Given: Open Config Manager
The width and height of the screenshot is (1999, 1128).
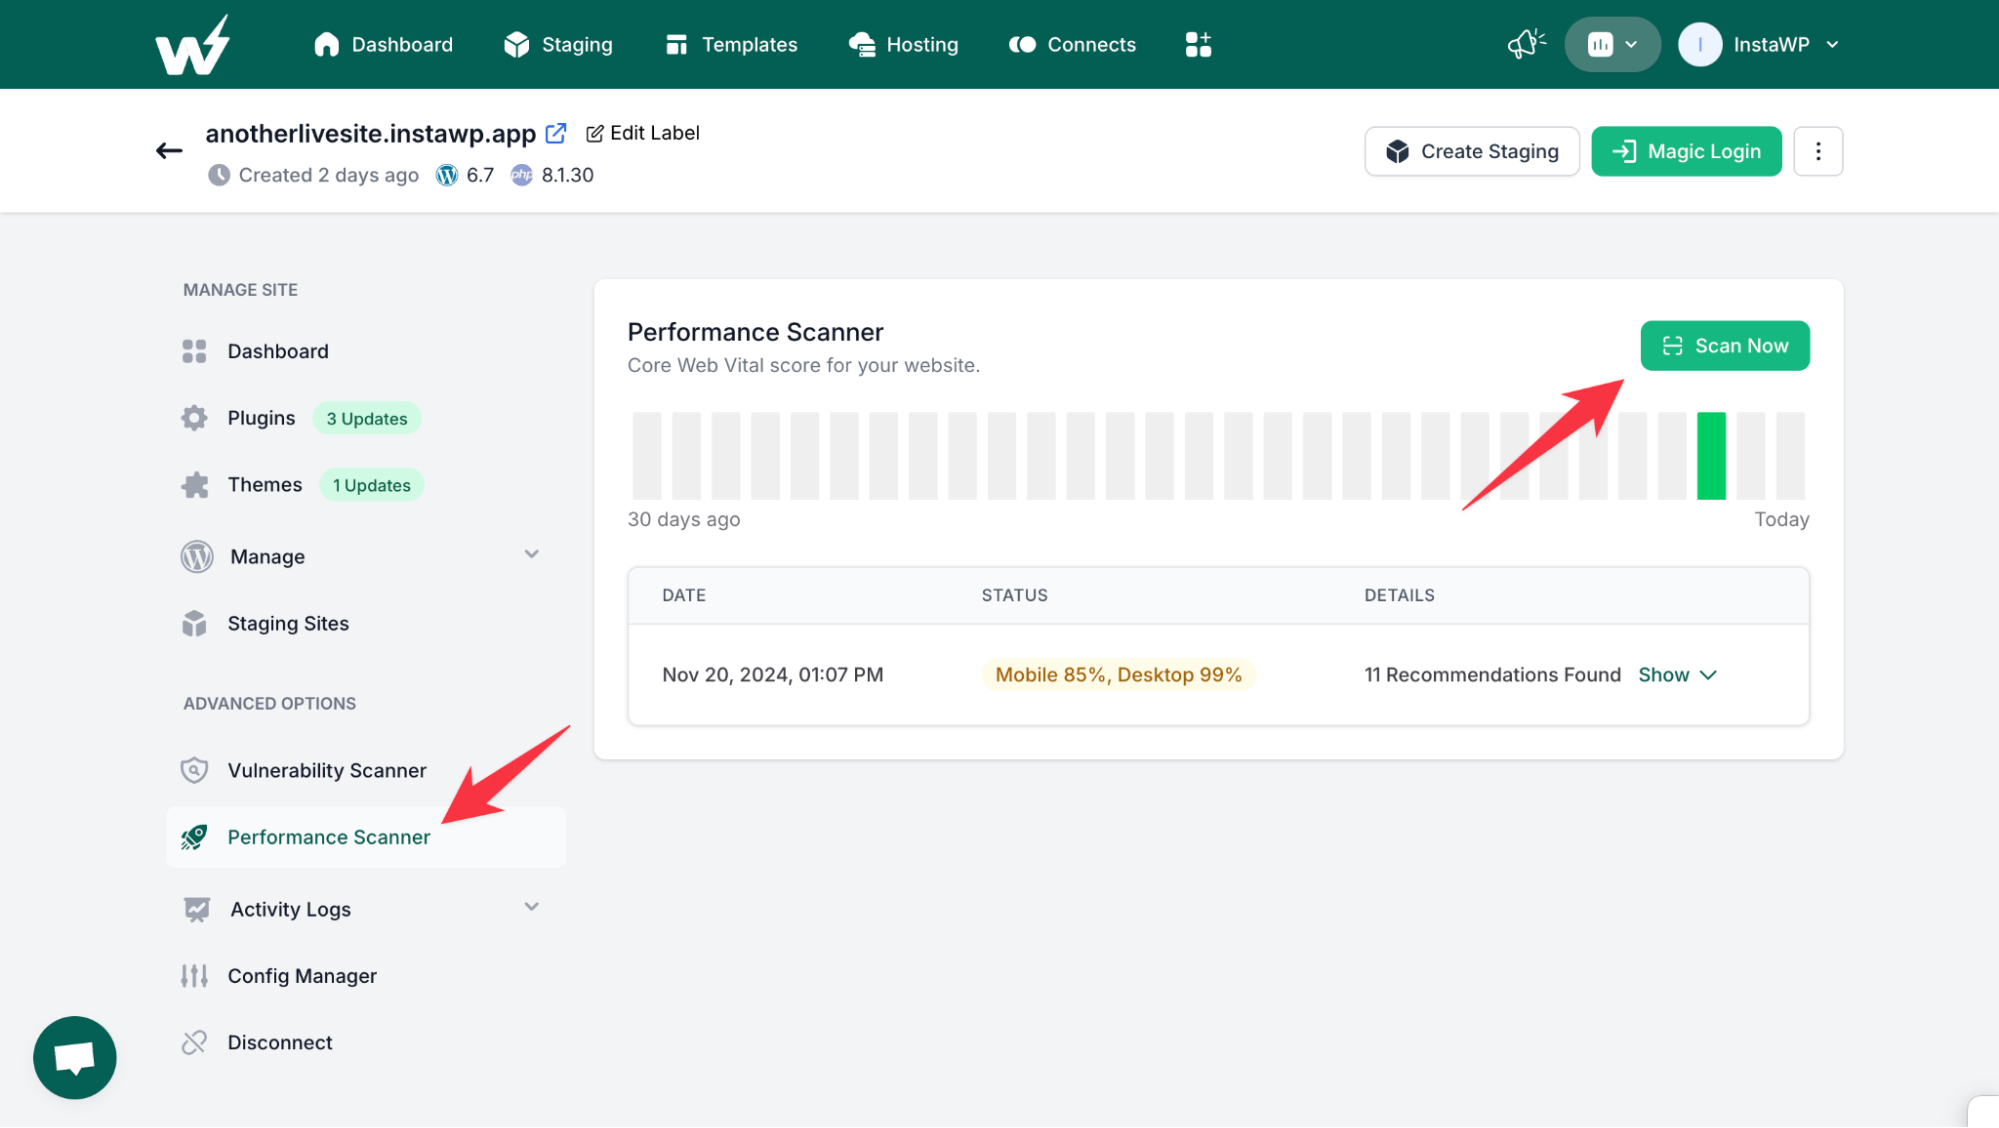Looking at the screenshot, I should pyautogui.click(x=366, y=976).
